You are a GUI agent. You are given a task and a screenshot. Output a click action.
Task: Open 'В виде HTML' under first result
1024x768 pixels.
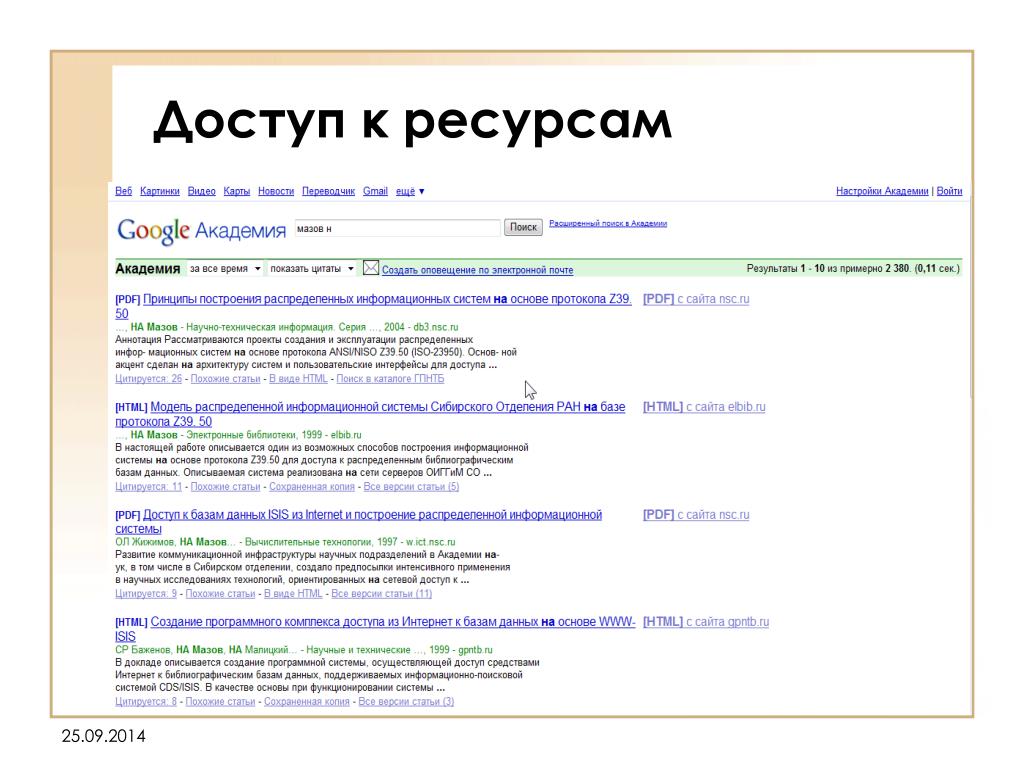pyautogui.click(x=298, y=379)
